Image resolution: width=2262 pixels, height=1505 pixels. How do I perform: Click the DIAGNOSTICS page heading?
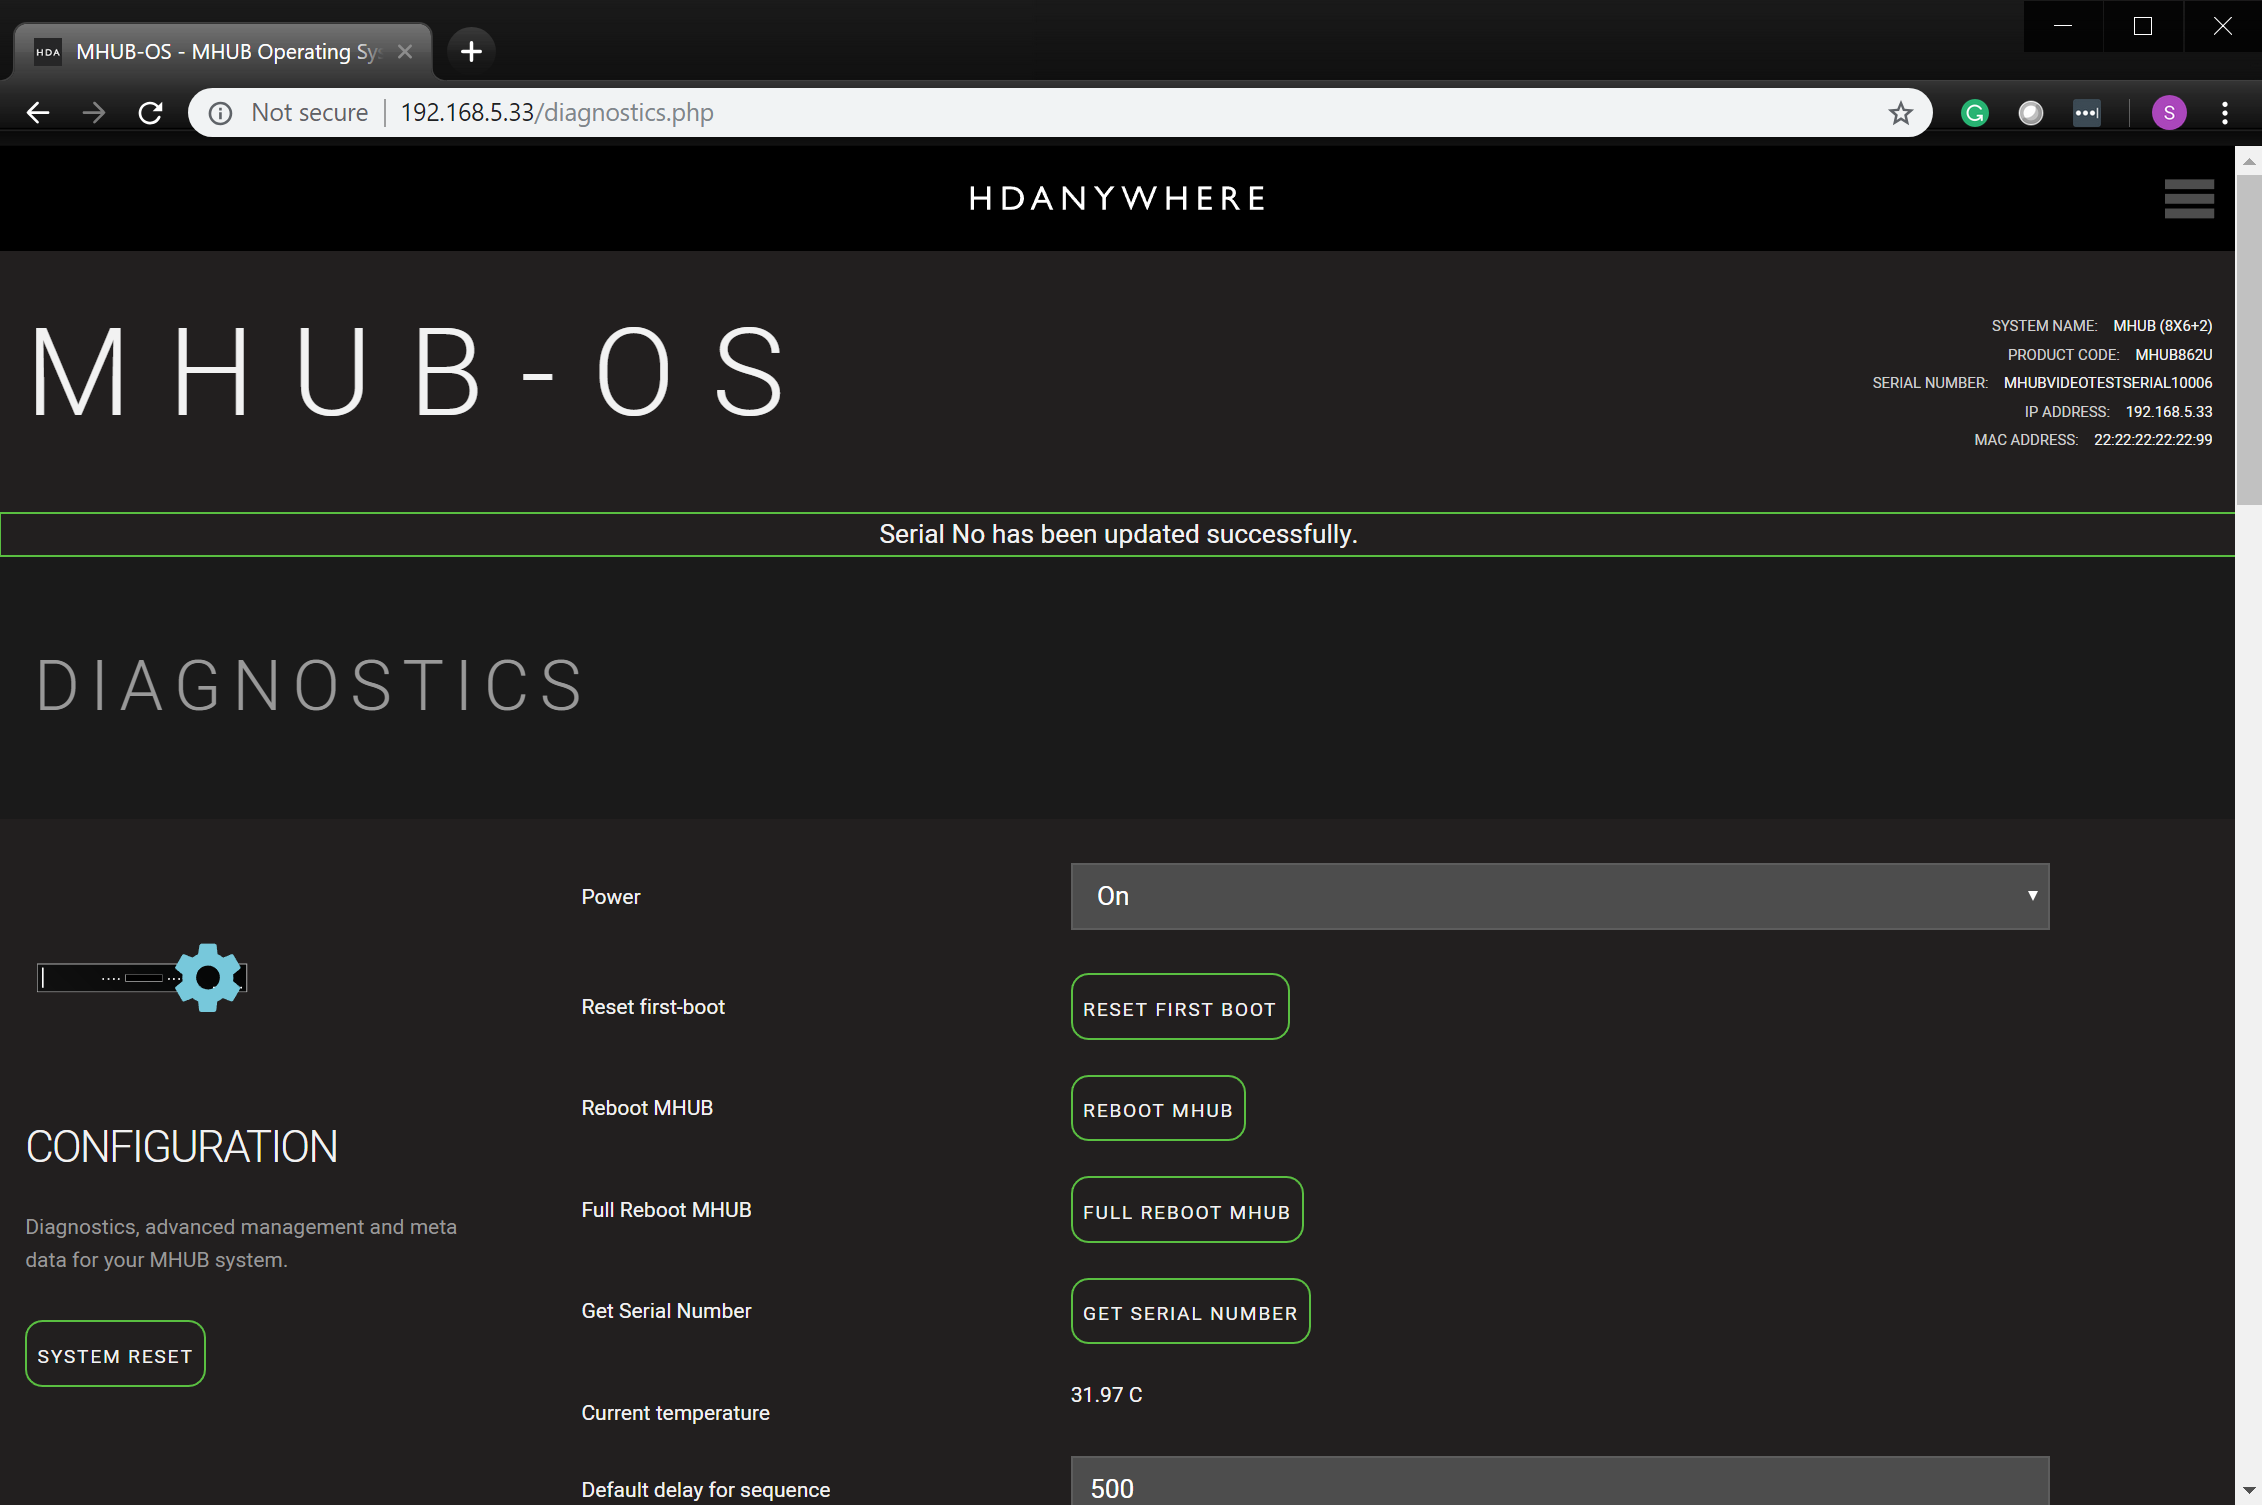[310, 686]
